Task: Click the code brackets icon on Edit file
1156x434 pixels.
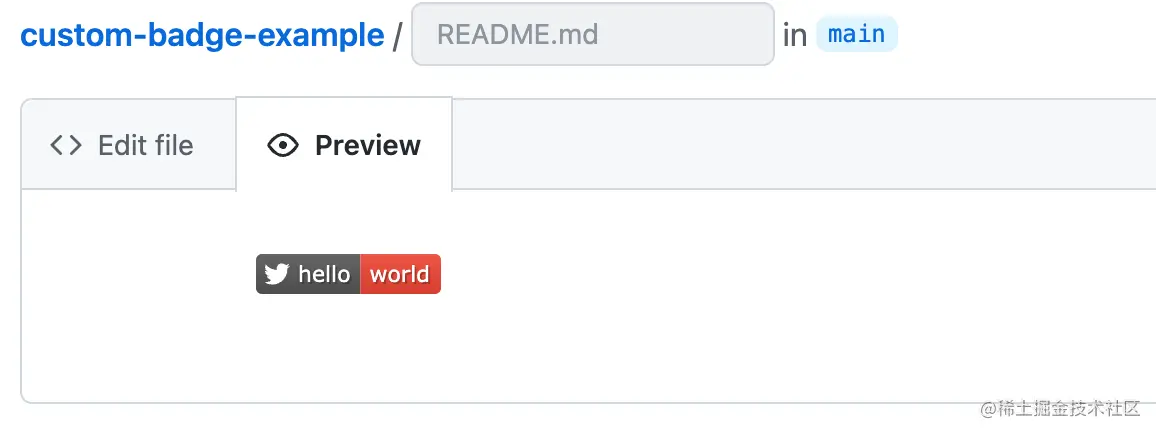Action: coord(66,145)
